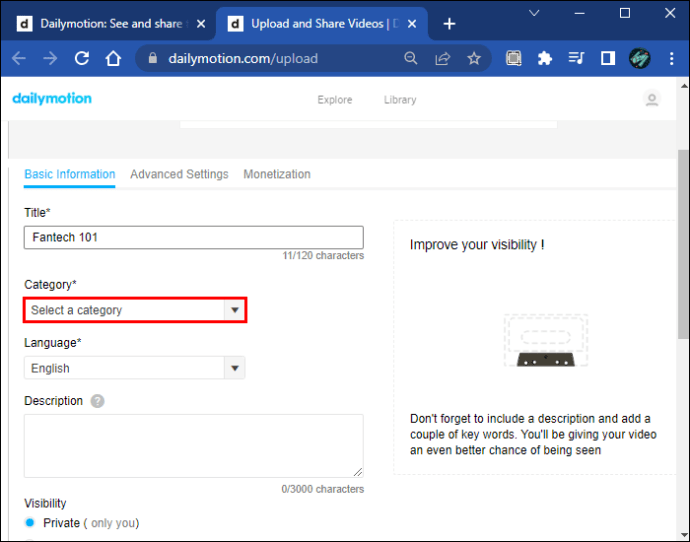Click the padlock site info icon
This screenshot has width=690, height=542.
tap(153, 58)
